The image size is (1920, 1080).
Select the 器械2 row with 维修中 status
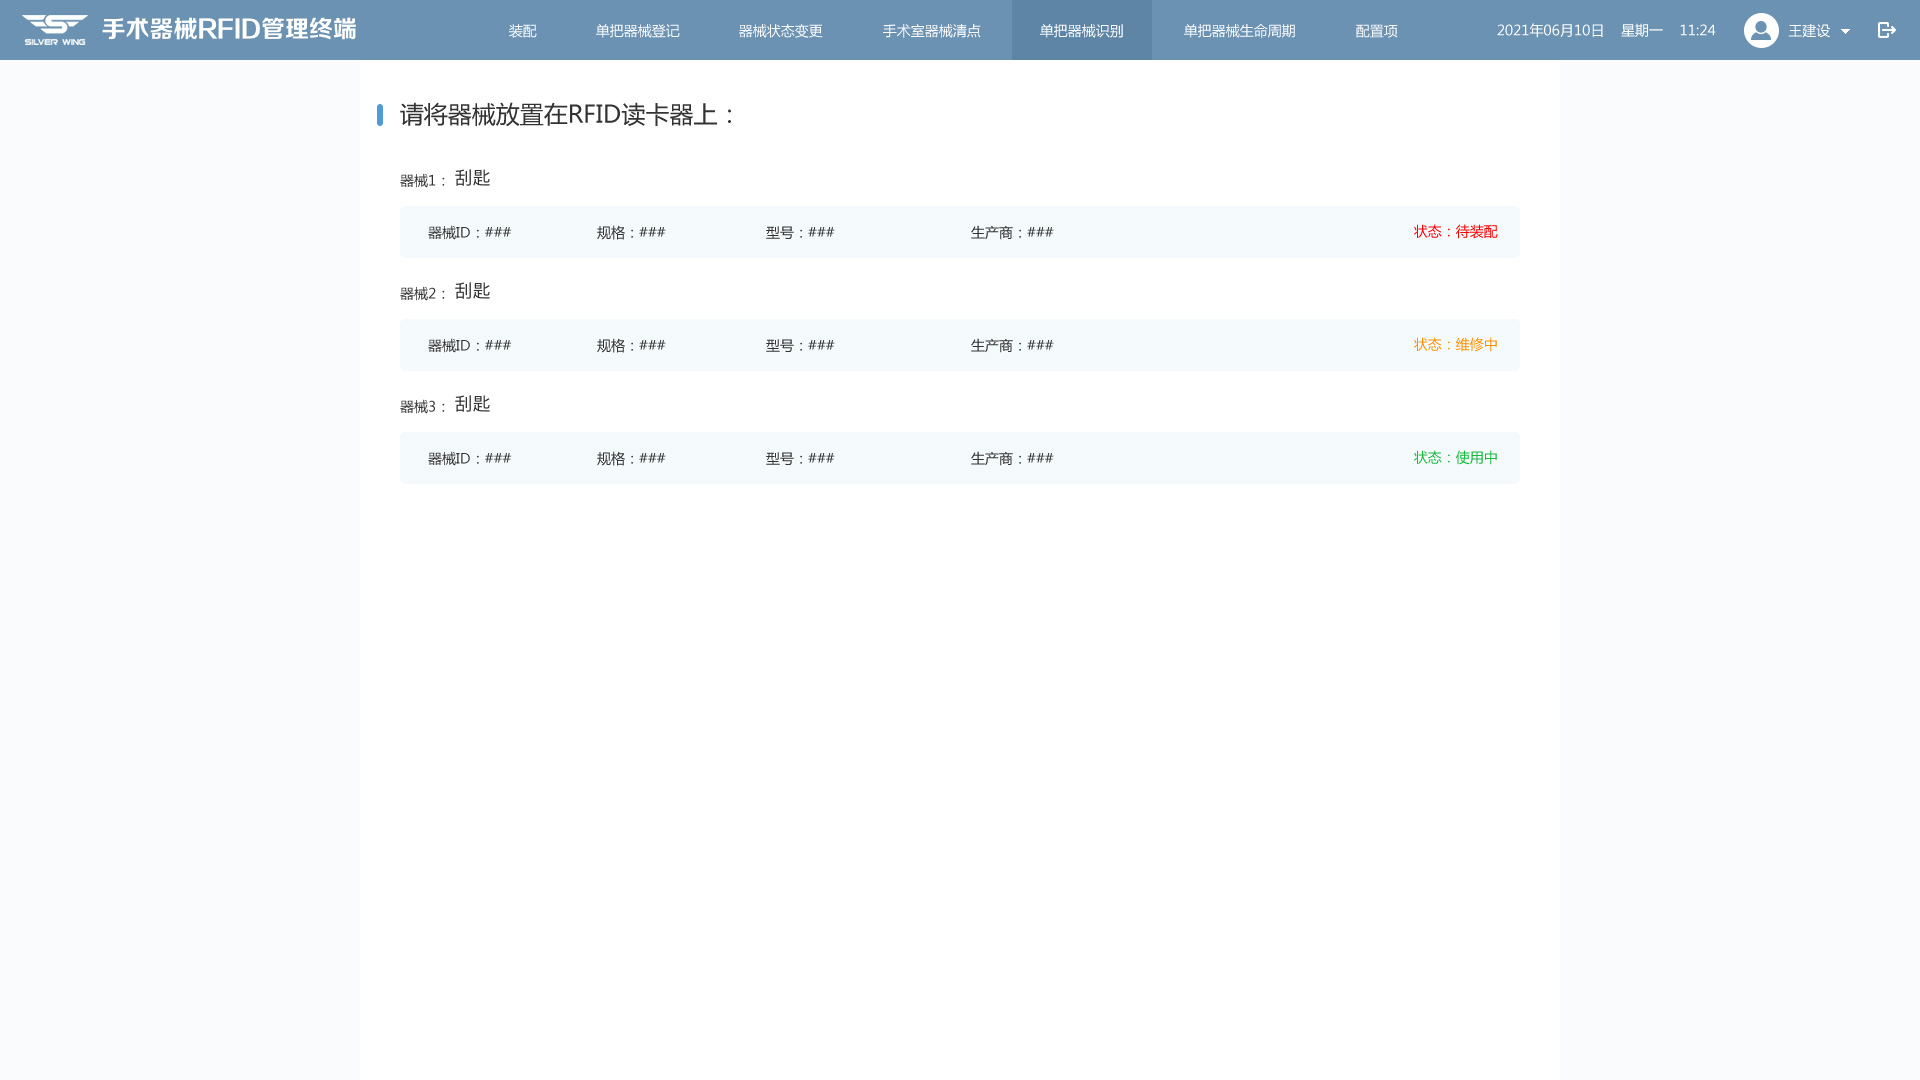(959, 345)
